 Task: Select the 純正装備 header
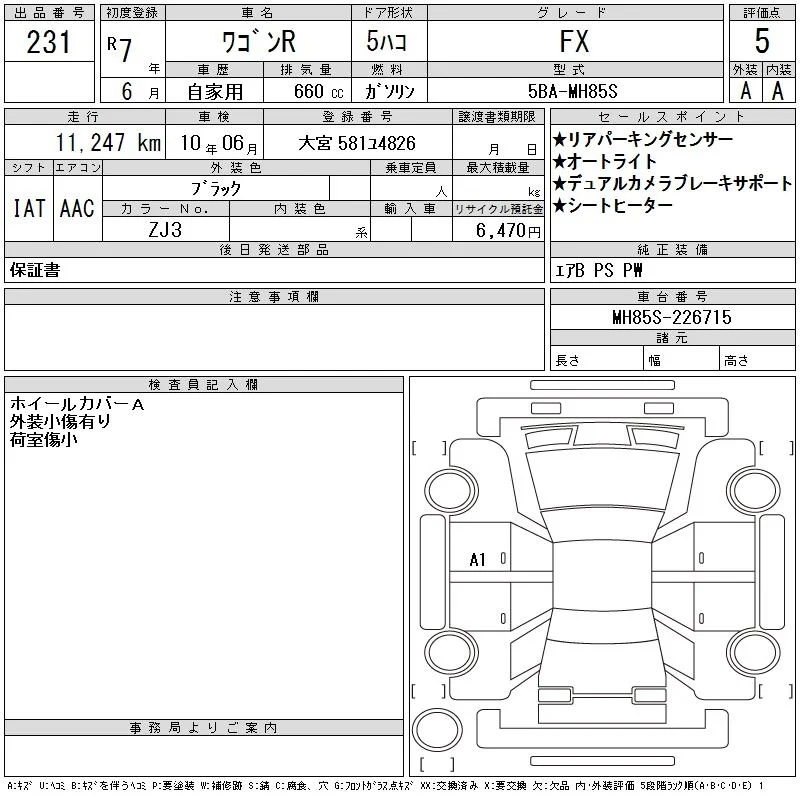click(x=672, y=249)
